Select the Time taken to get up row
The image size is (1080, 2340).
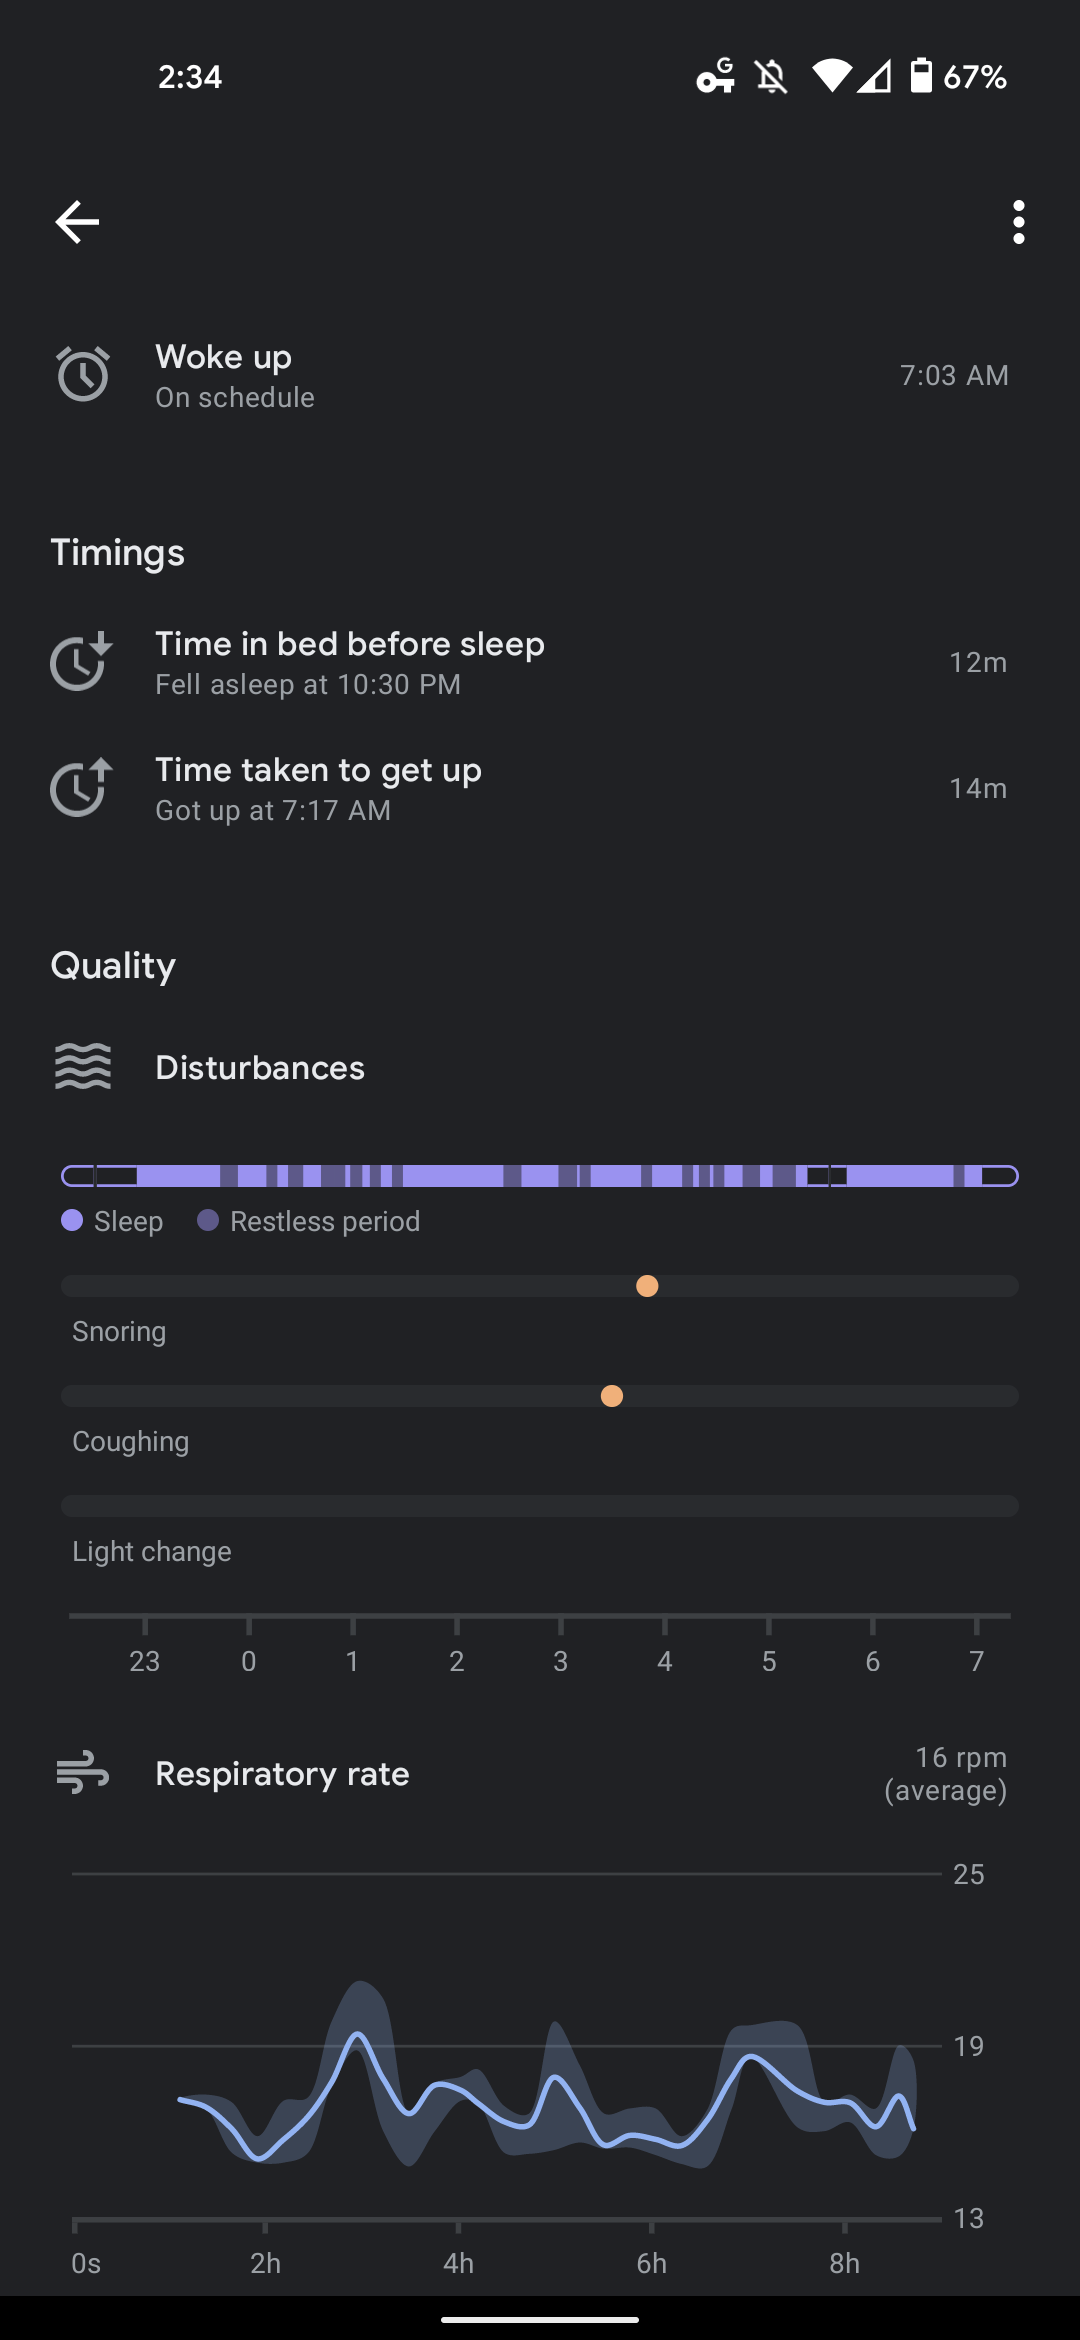(540, 789)
